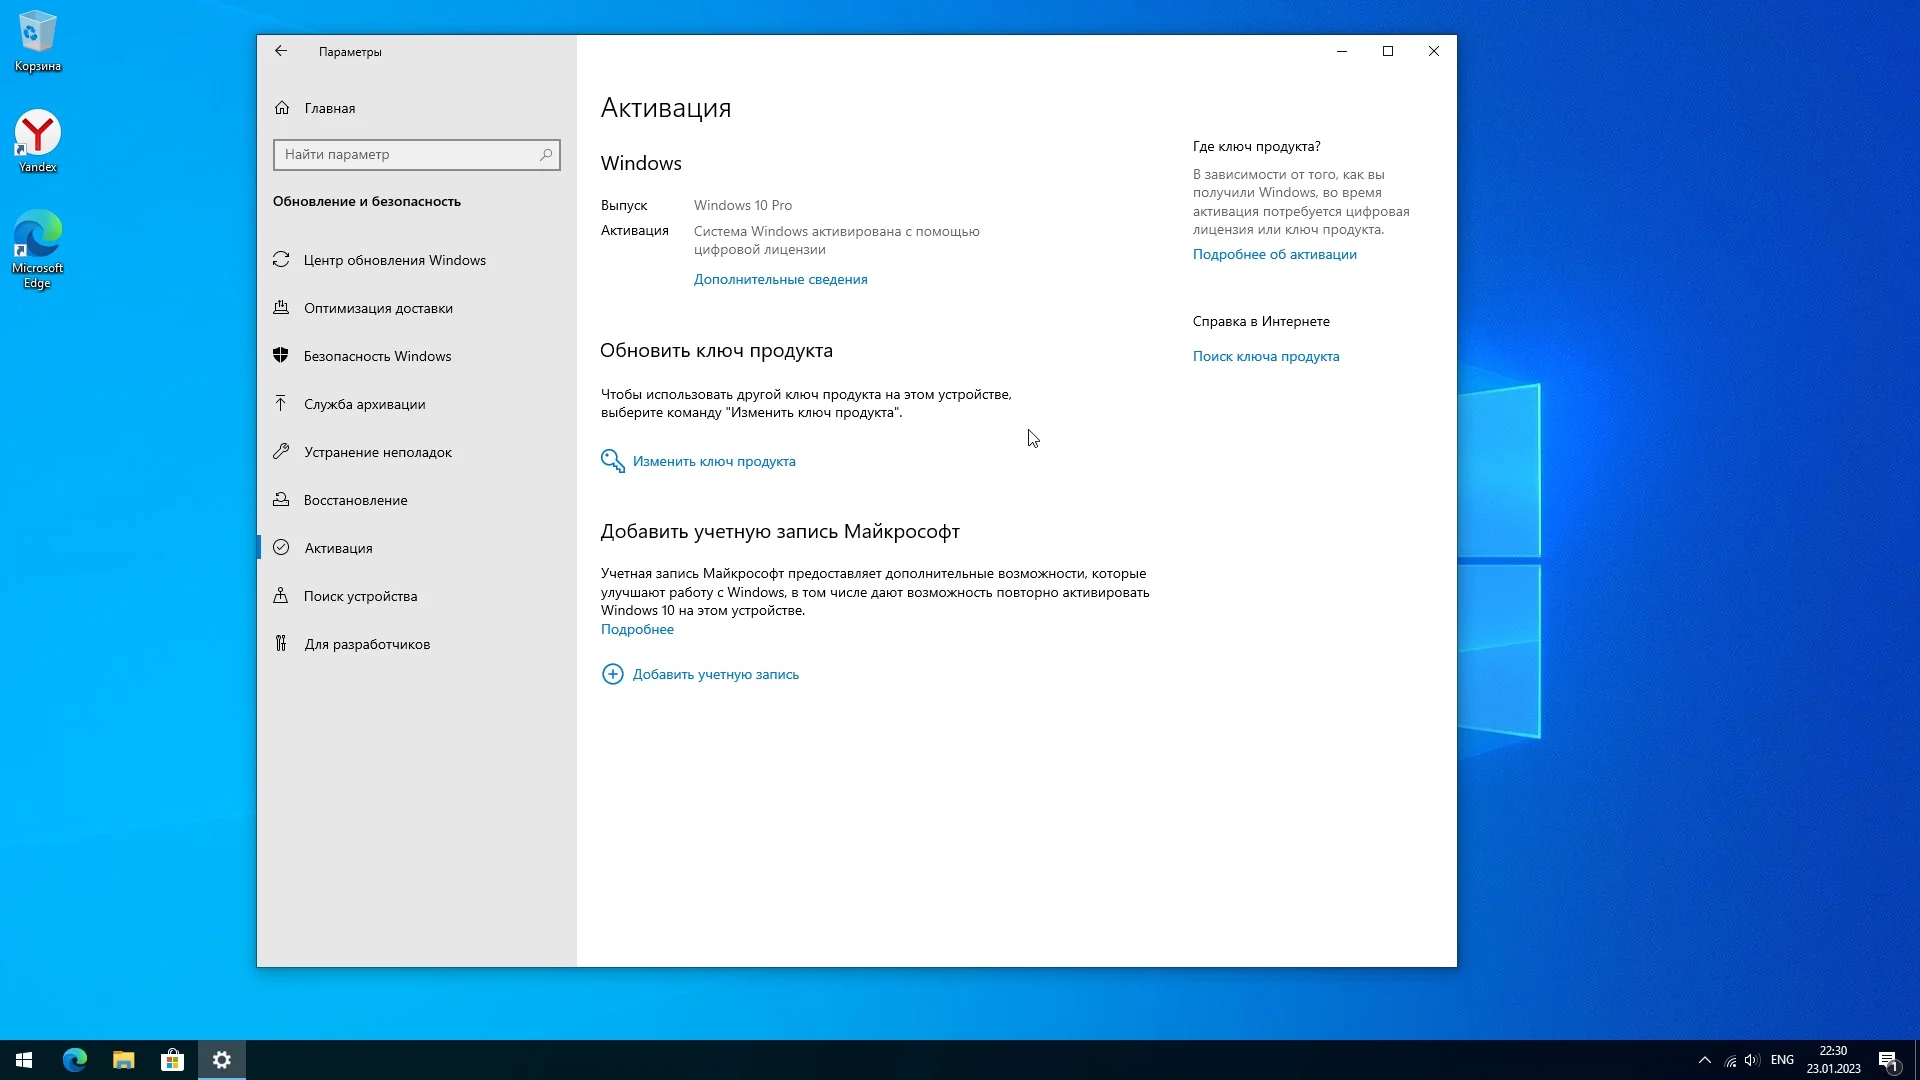Select Оптимизация доставки in sidebar

coord(378,308)
